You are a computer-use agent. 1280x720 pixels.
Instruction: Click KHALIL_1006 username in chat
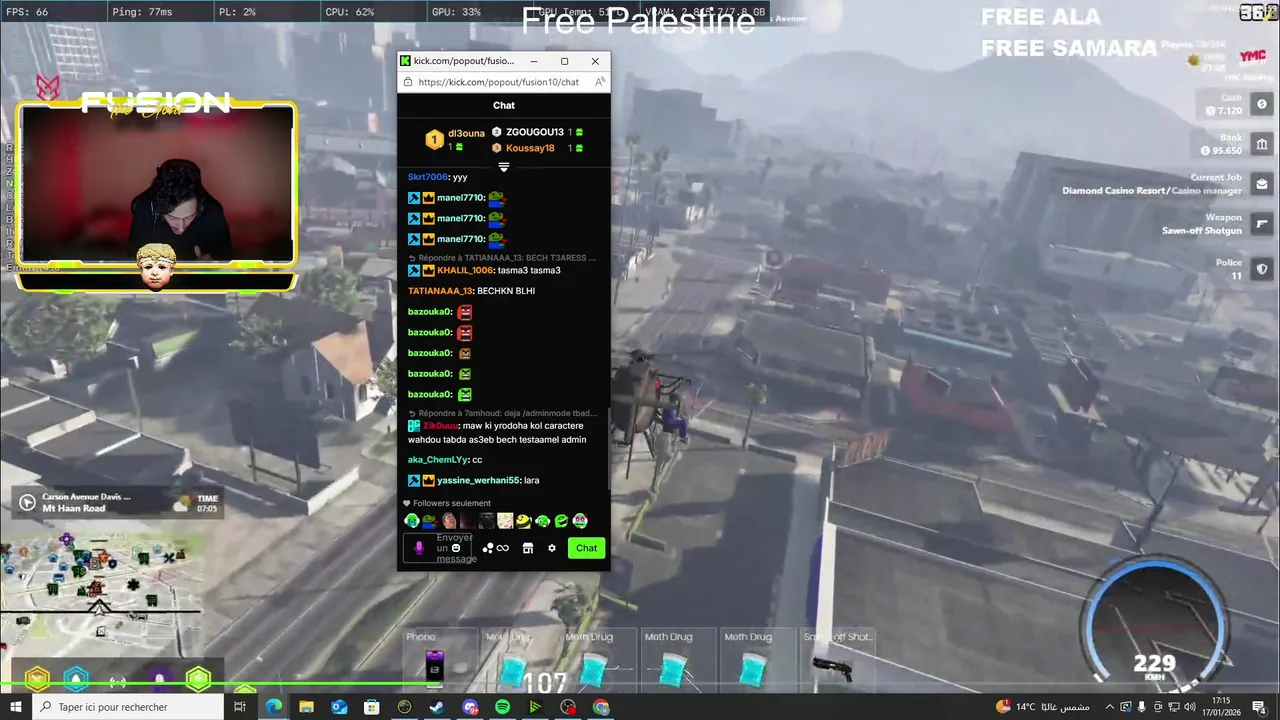coord(465,270)
